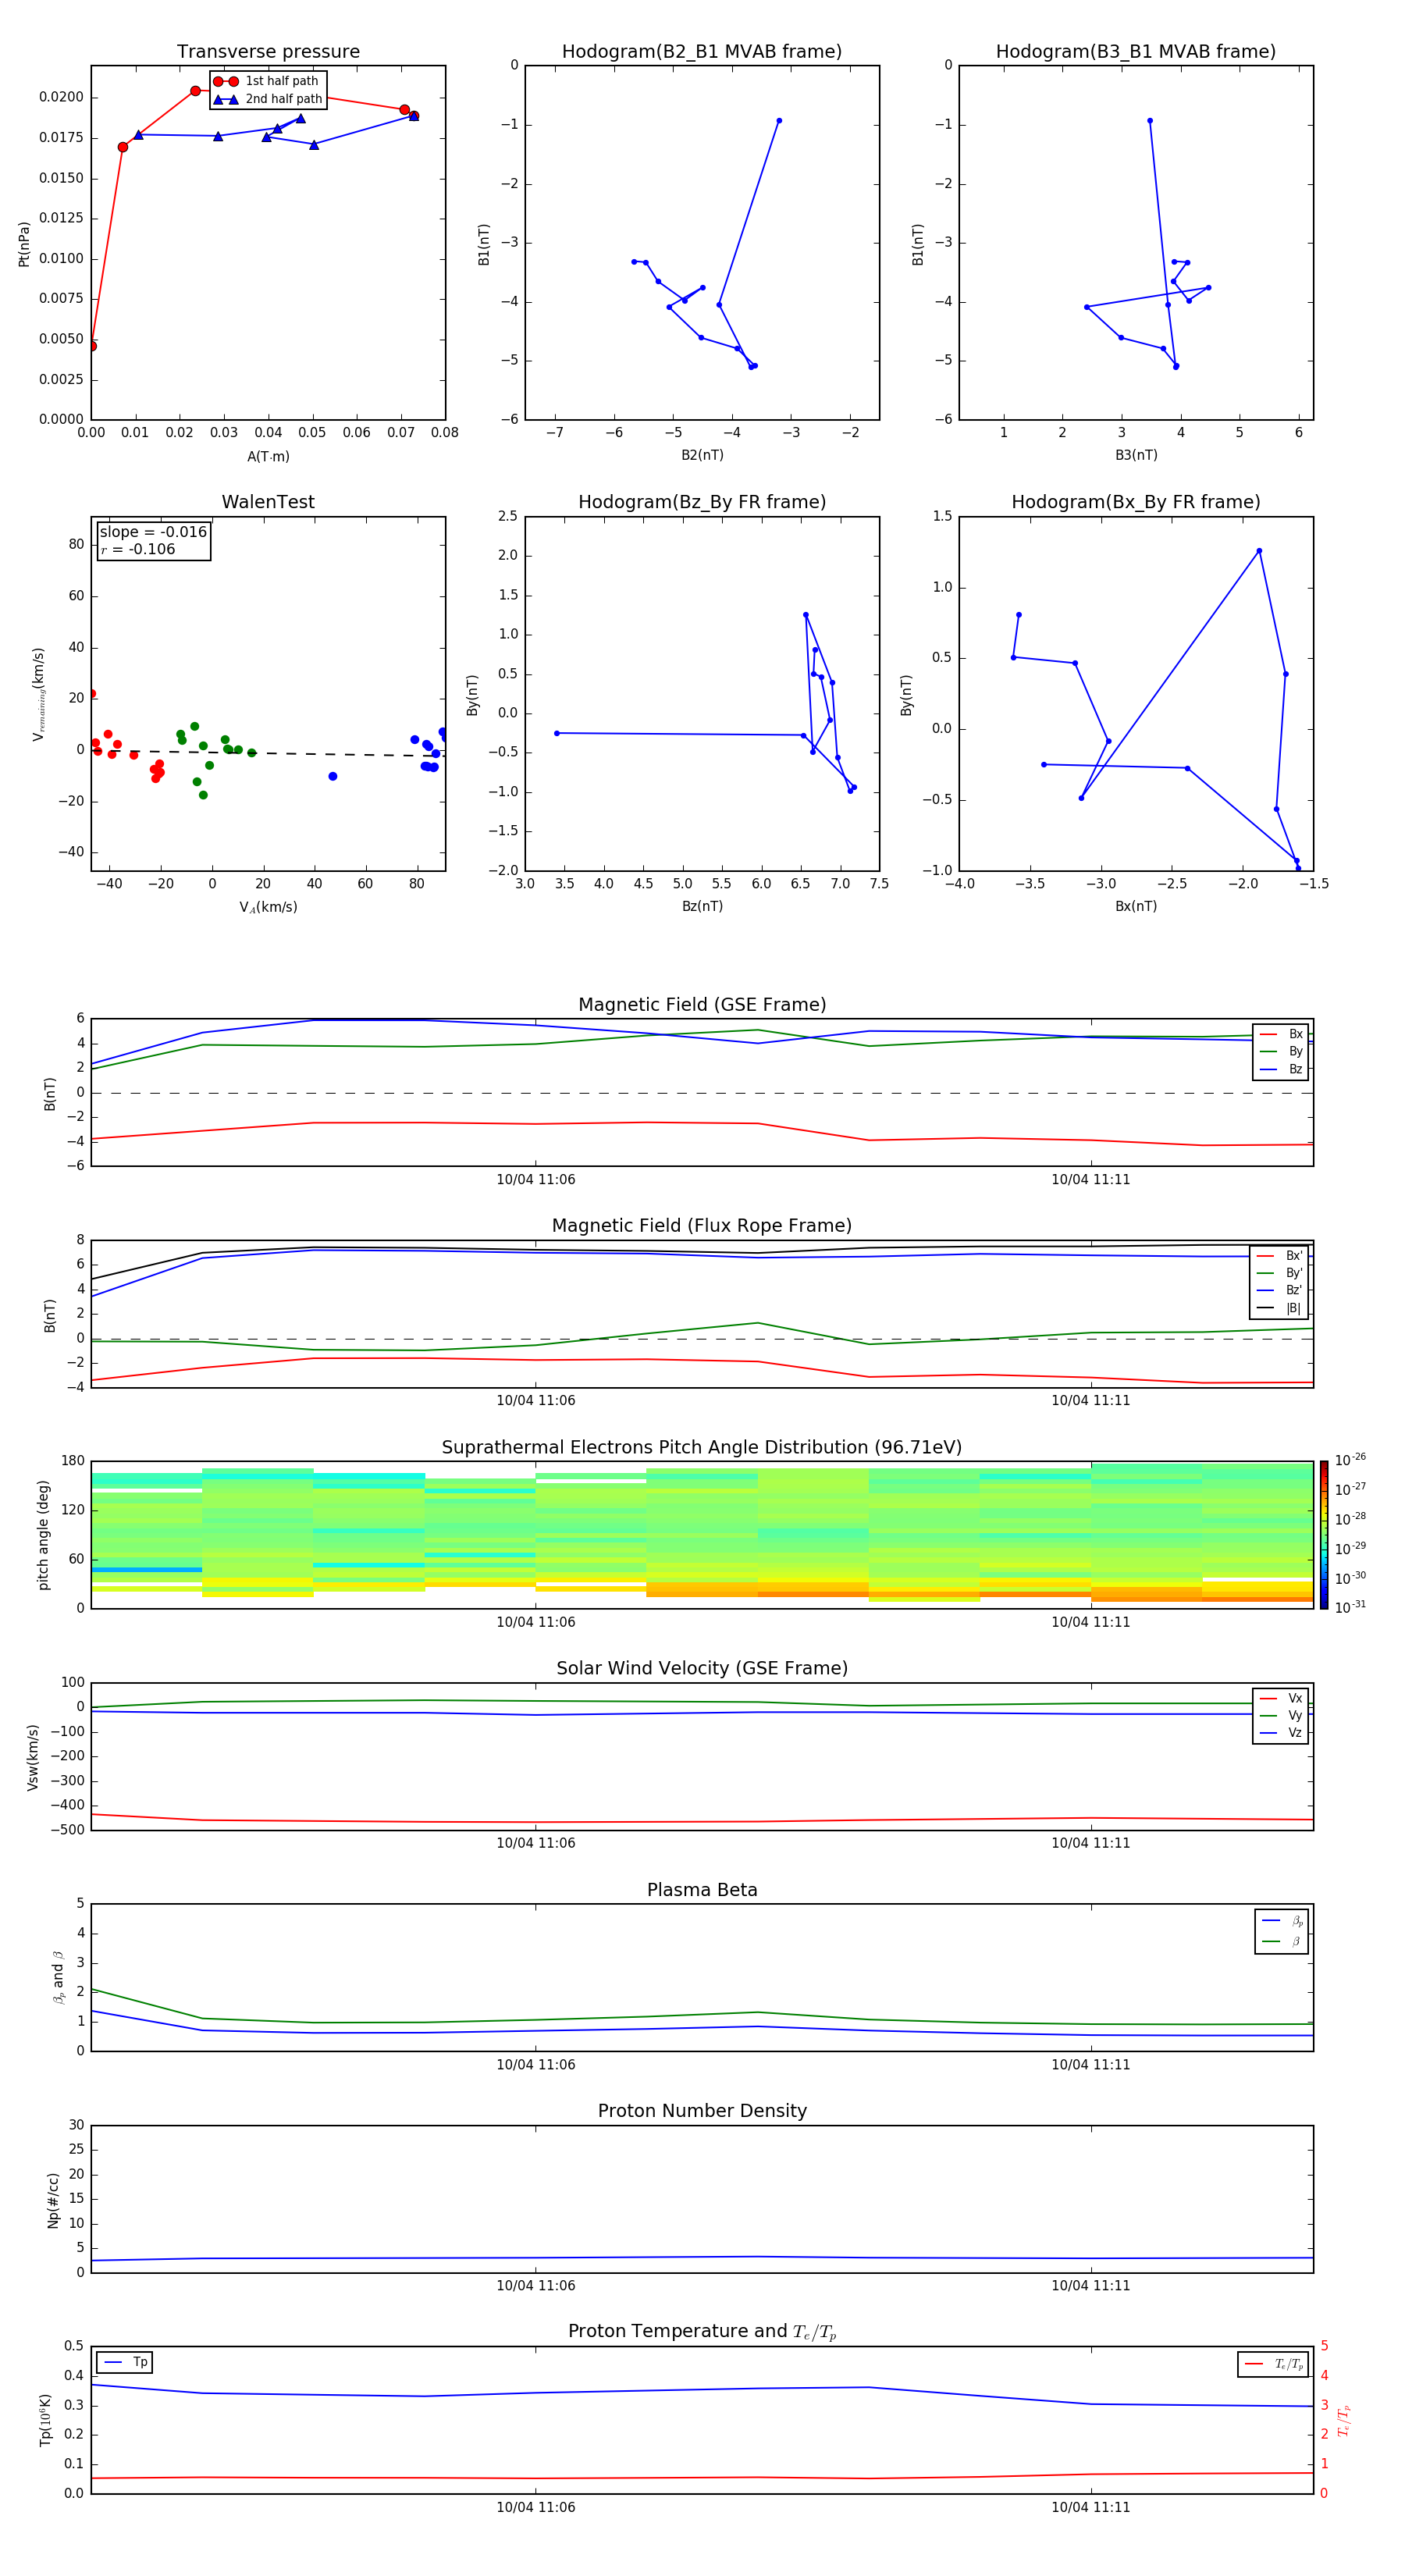Click the 'Proton Number Density' title
This screenshot has height=2576, width=1405.
[x=702, y=2111]
